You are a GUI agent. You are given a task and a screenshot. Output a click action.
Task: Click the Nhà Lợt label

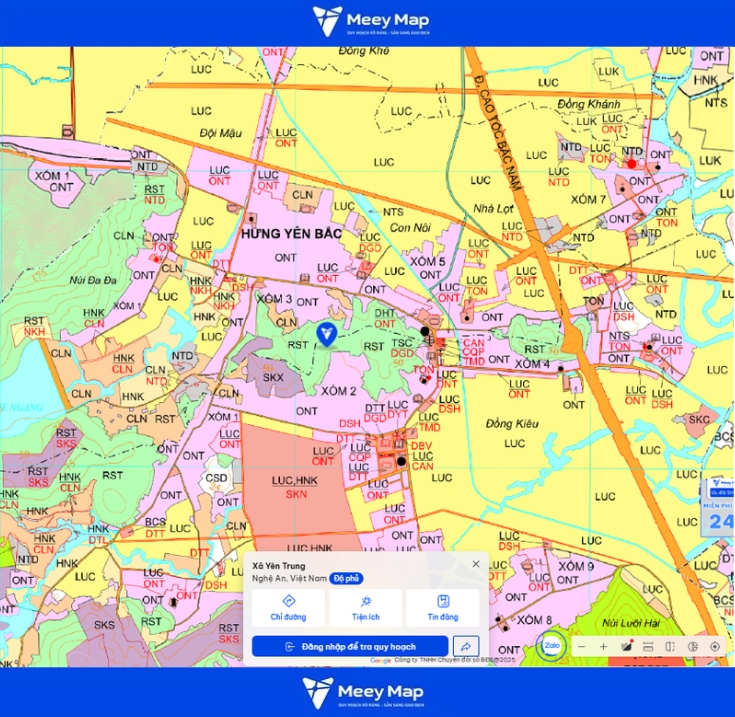pyautogui.click(x=493, y=209)
